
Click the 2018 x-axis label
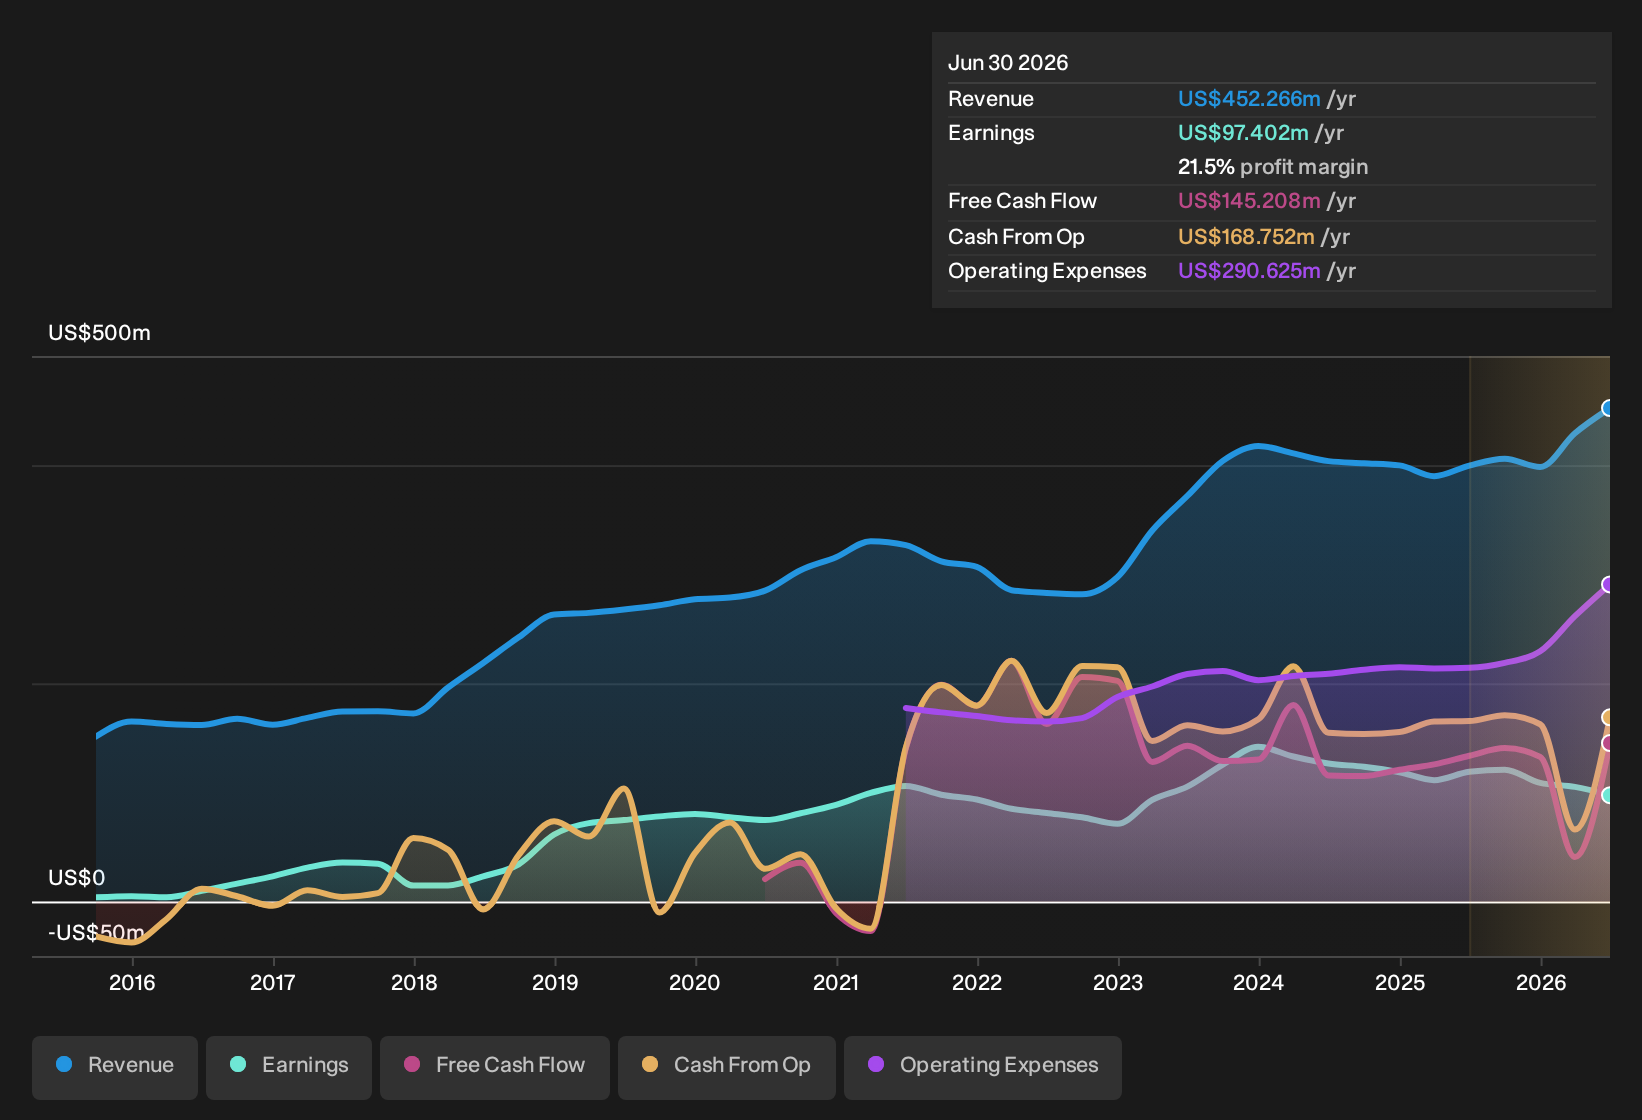[414, 983]
